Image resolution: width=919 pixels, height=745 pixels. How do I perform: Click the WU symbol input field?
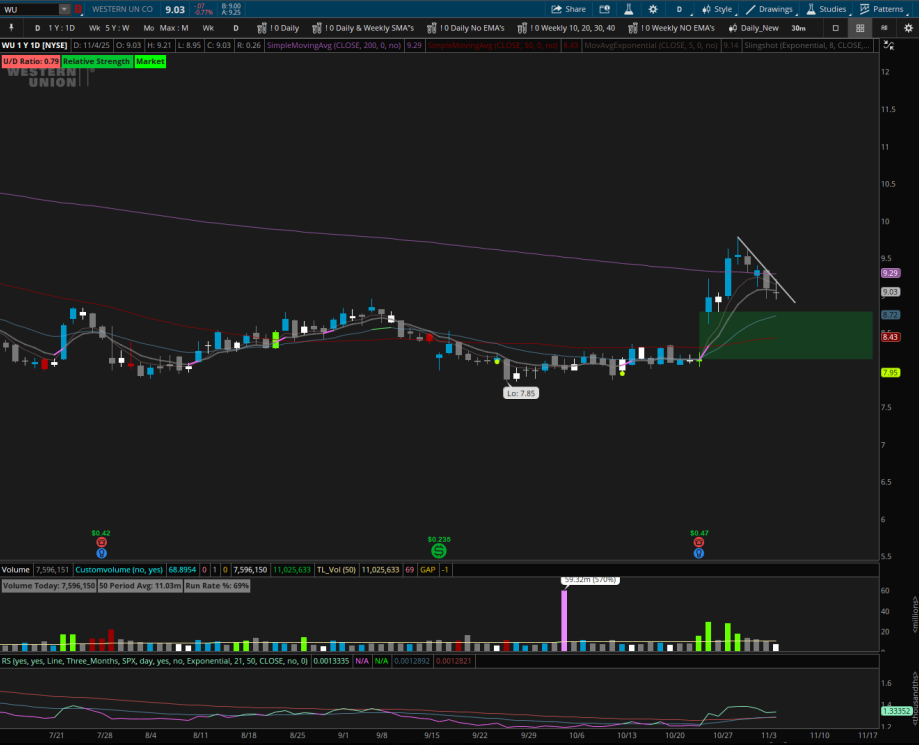pyautogui.click(x=30, y=9)
